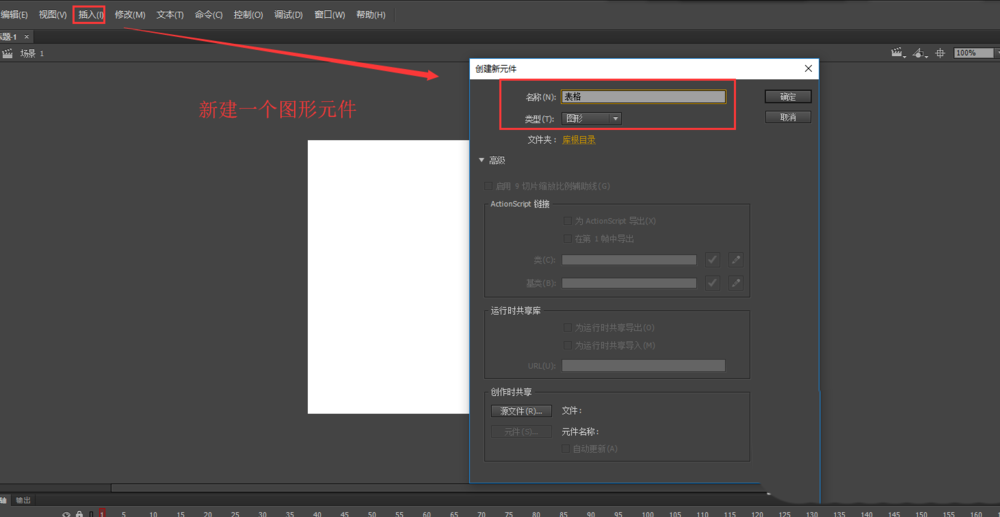Click the edit pencil for 类(C)
Viewport: 1000px width, 517px height.
point(736,260)
